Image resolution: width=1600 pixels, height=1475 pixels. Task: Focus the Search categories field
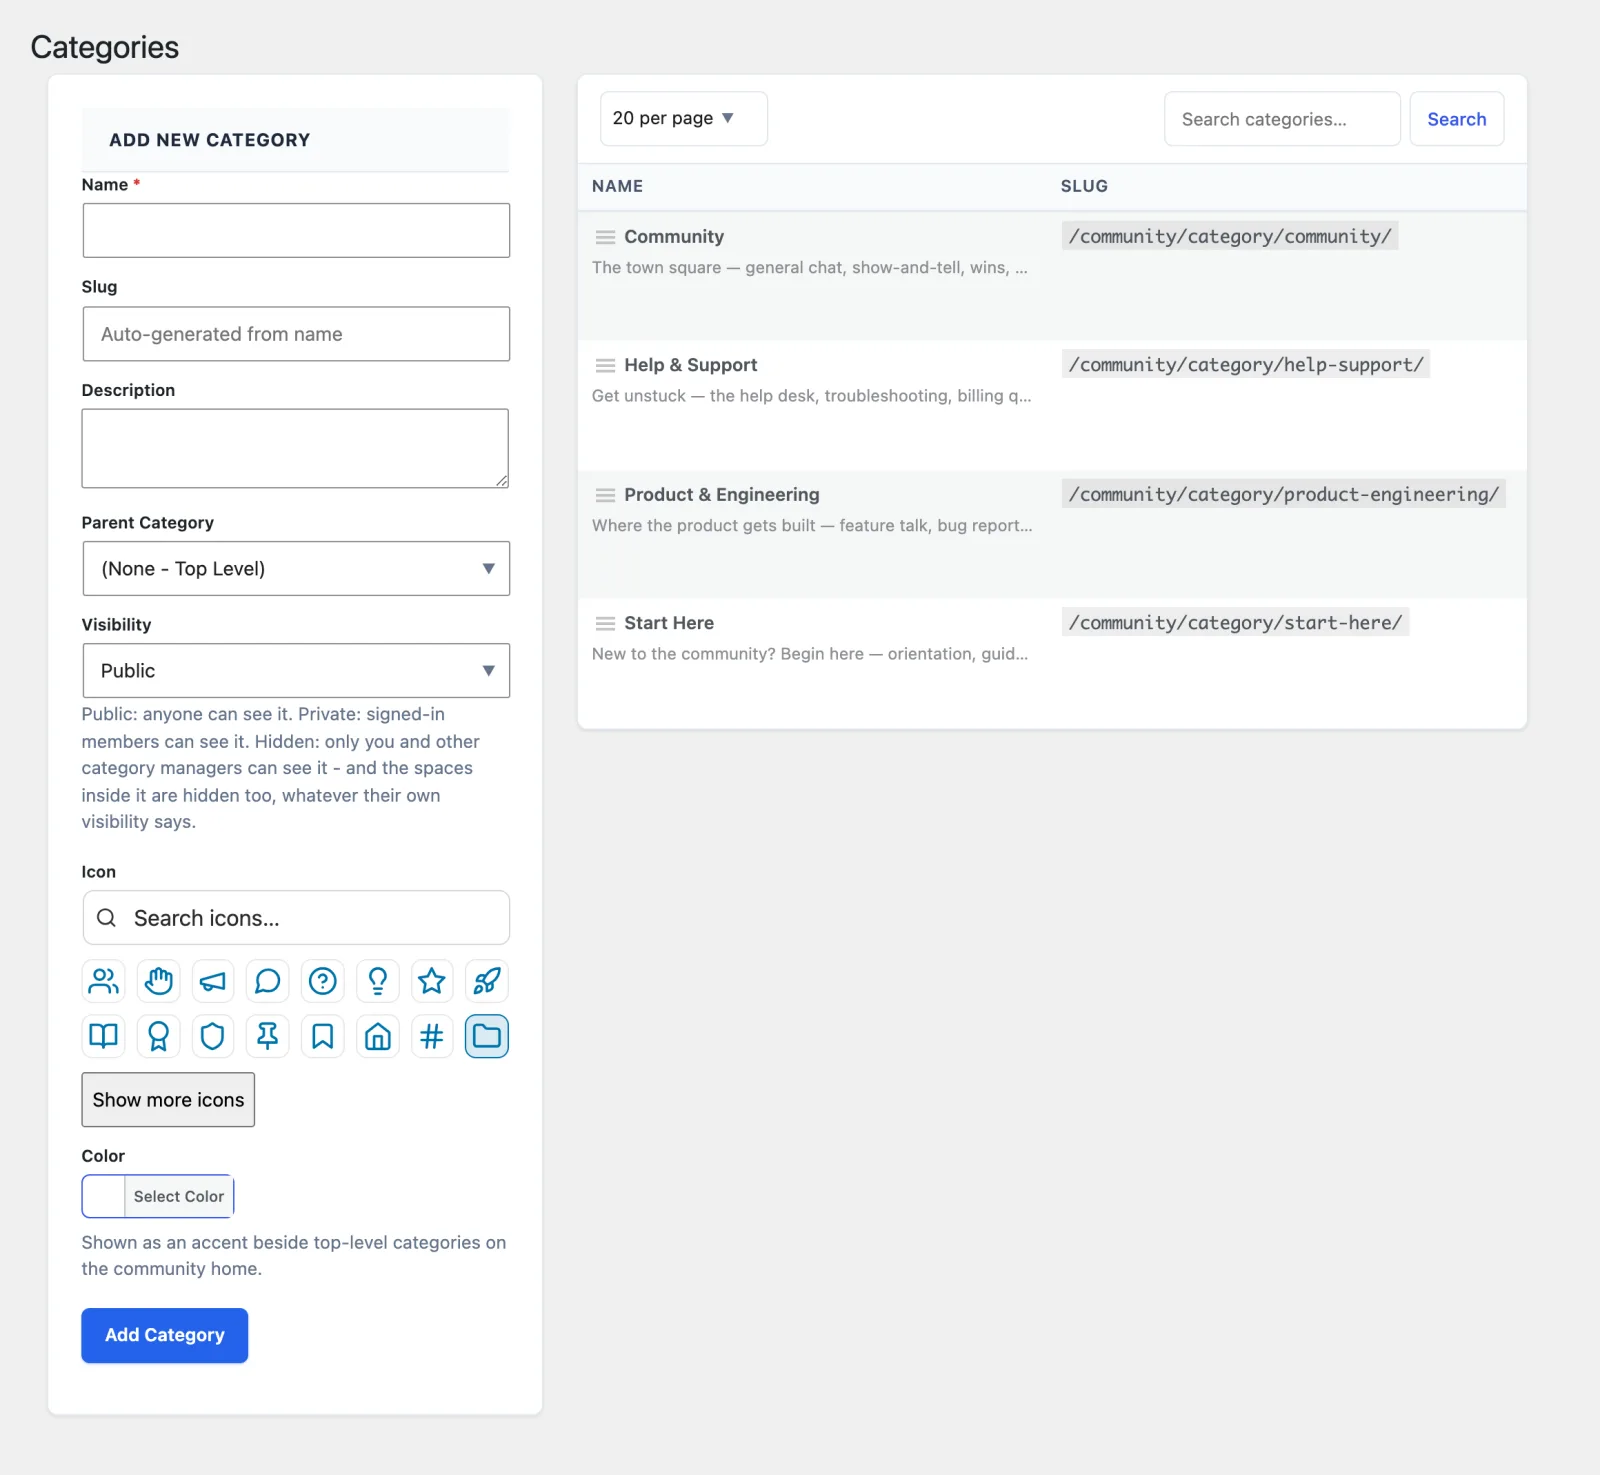pos(1282,119)
